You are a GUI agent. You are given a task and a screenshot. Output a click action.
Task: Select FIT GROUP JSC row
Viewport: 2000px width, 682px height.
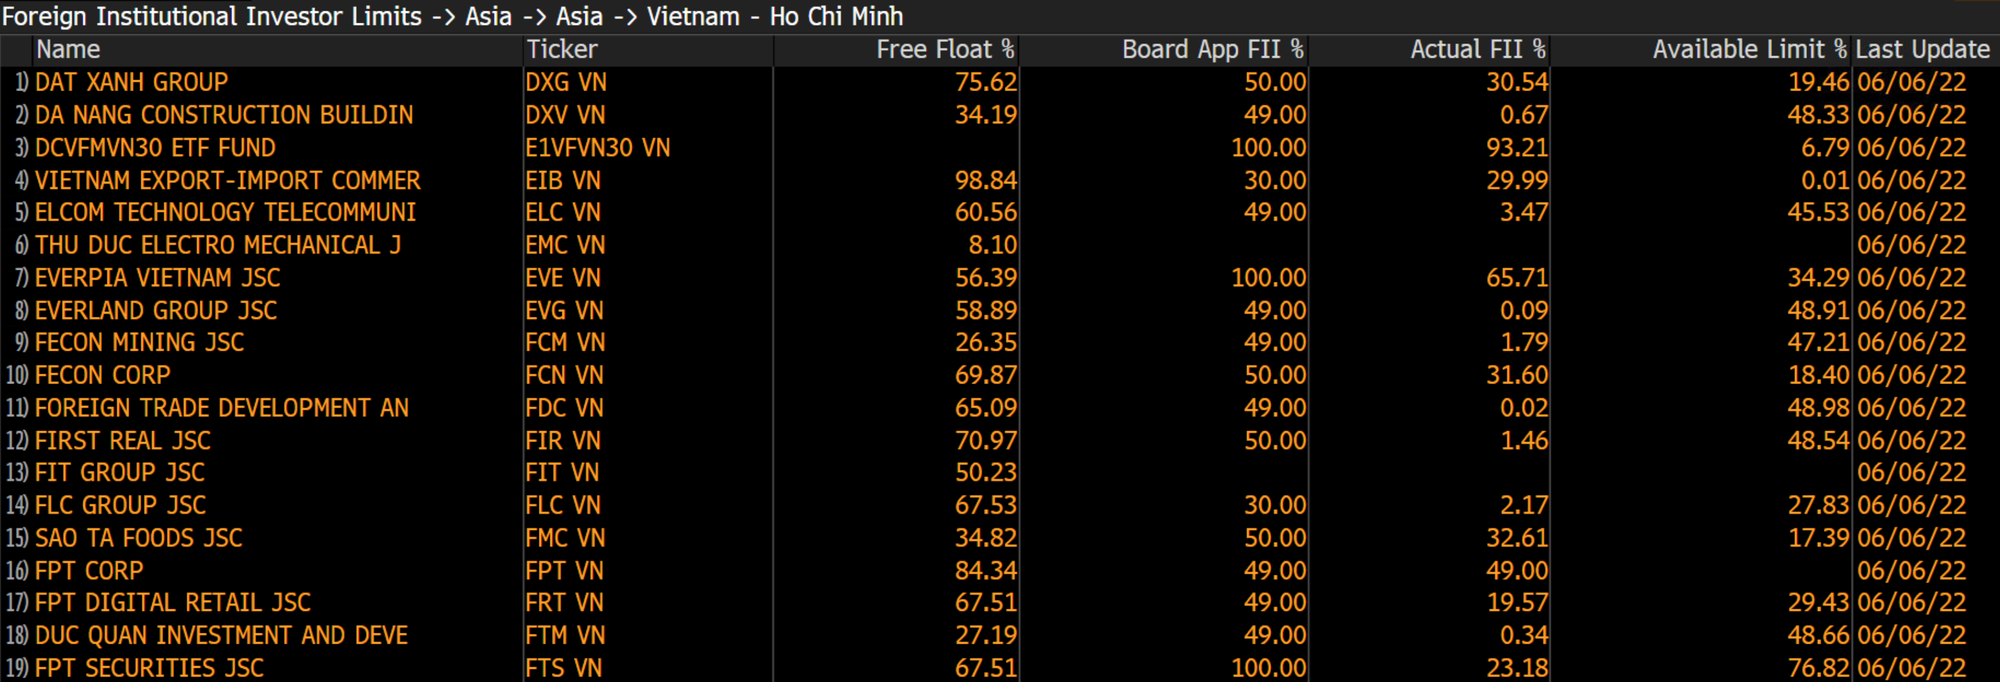(x=1000, y=472)
